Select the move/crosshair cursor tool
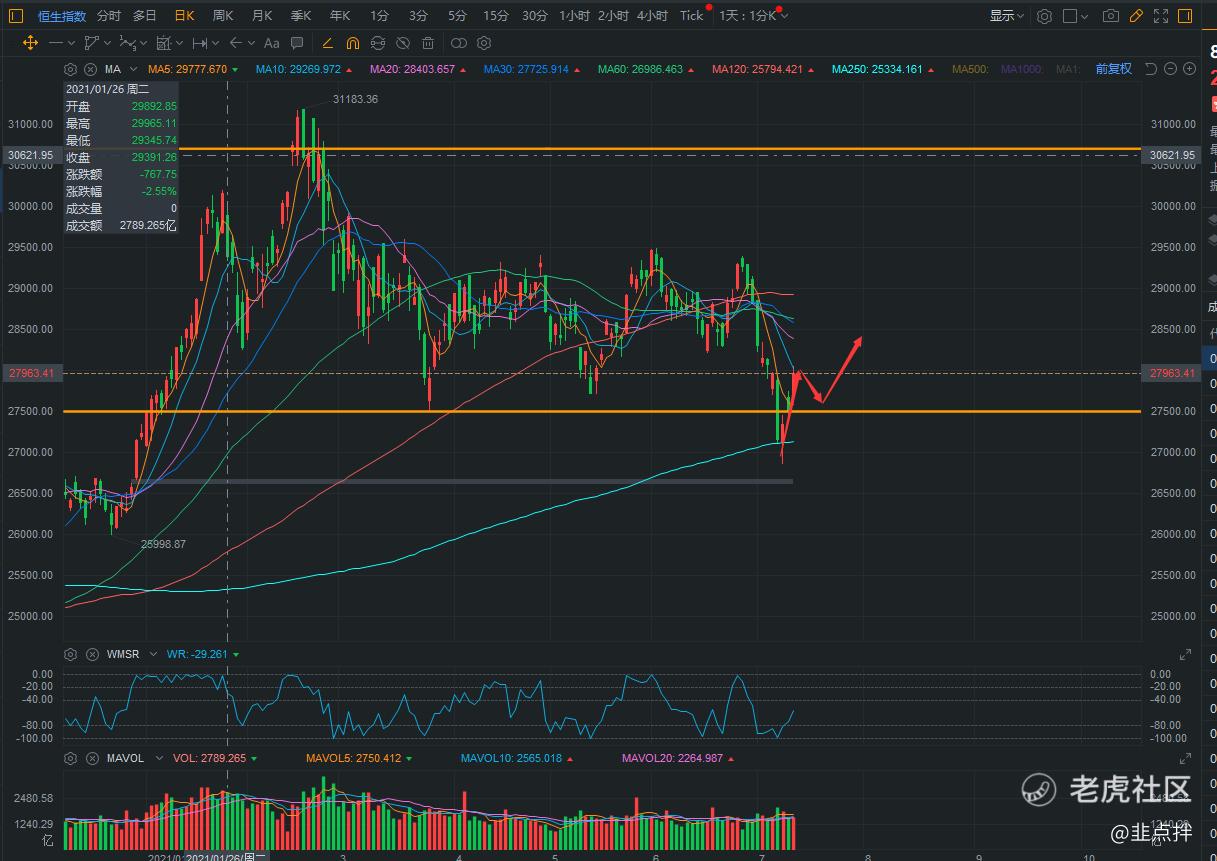 pyautogui.click(x=30, y=43)
